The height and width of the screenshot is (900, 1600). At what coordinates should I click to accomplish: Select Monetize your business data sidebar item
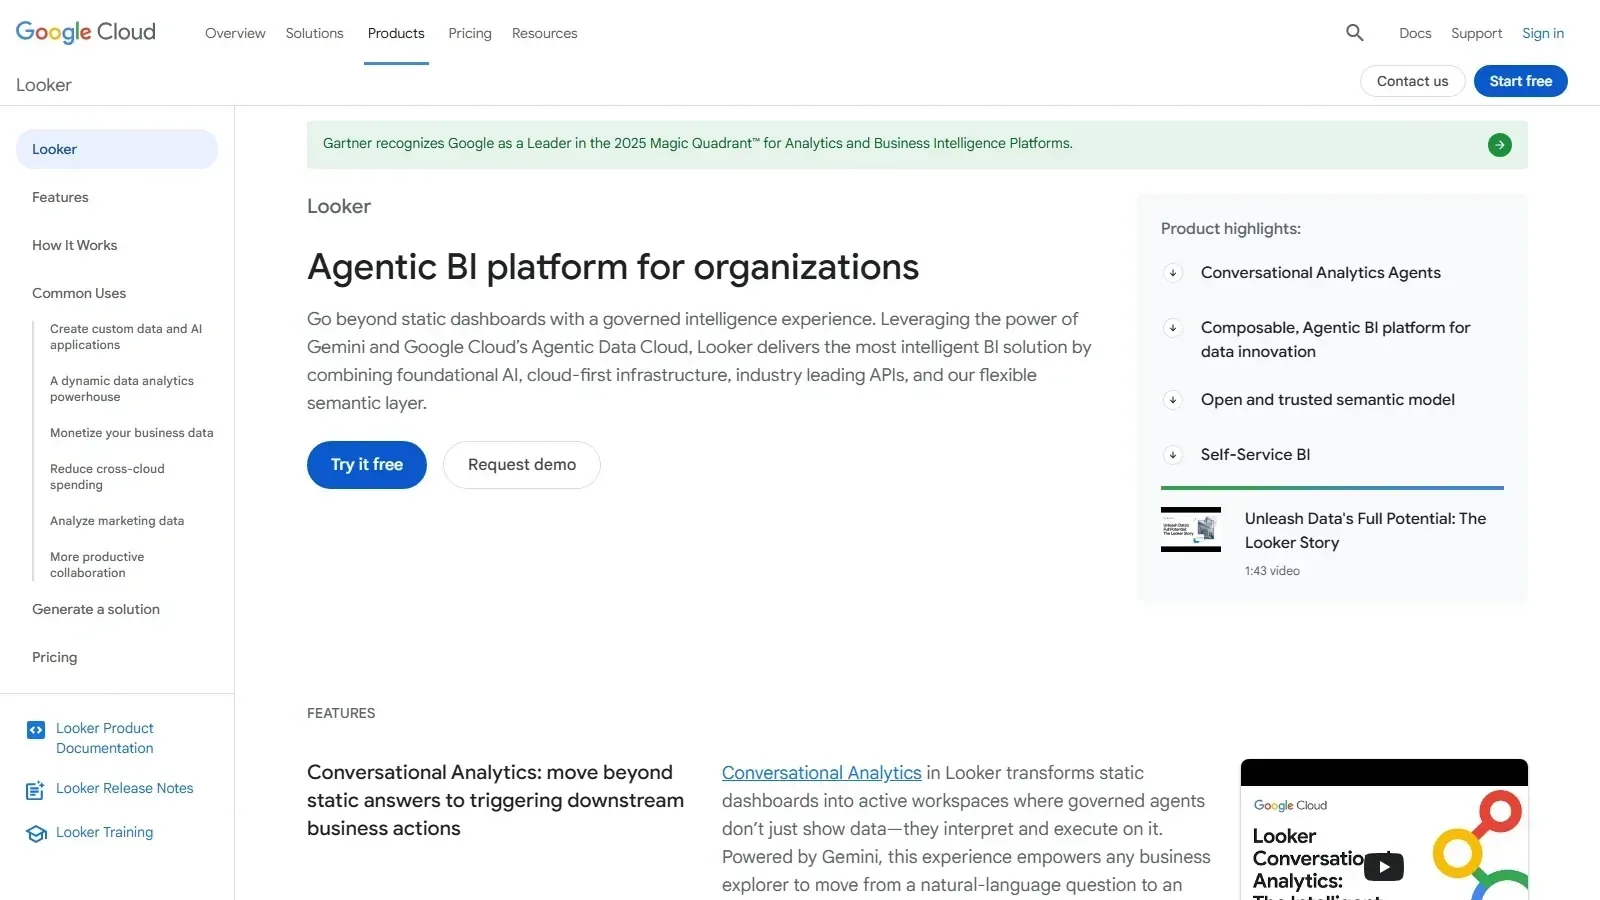point(132,433)
